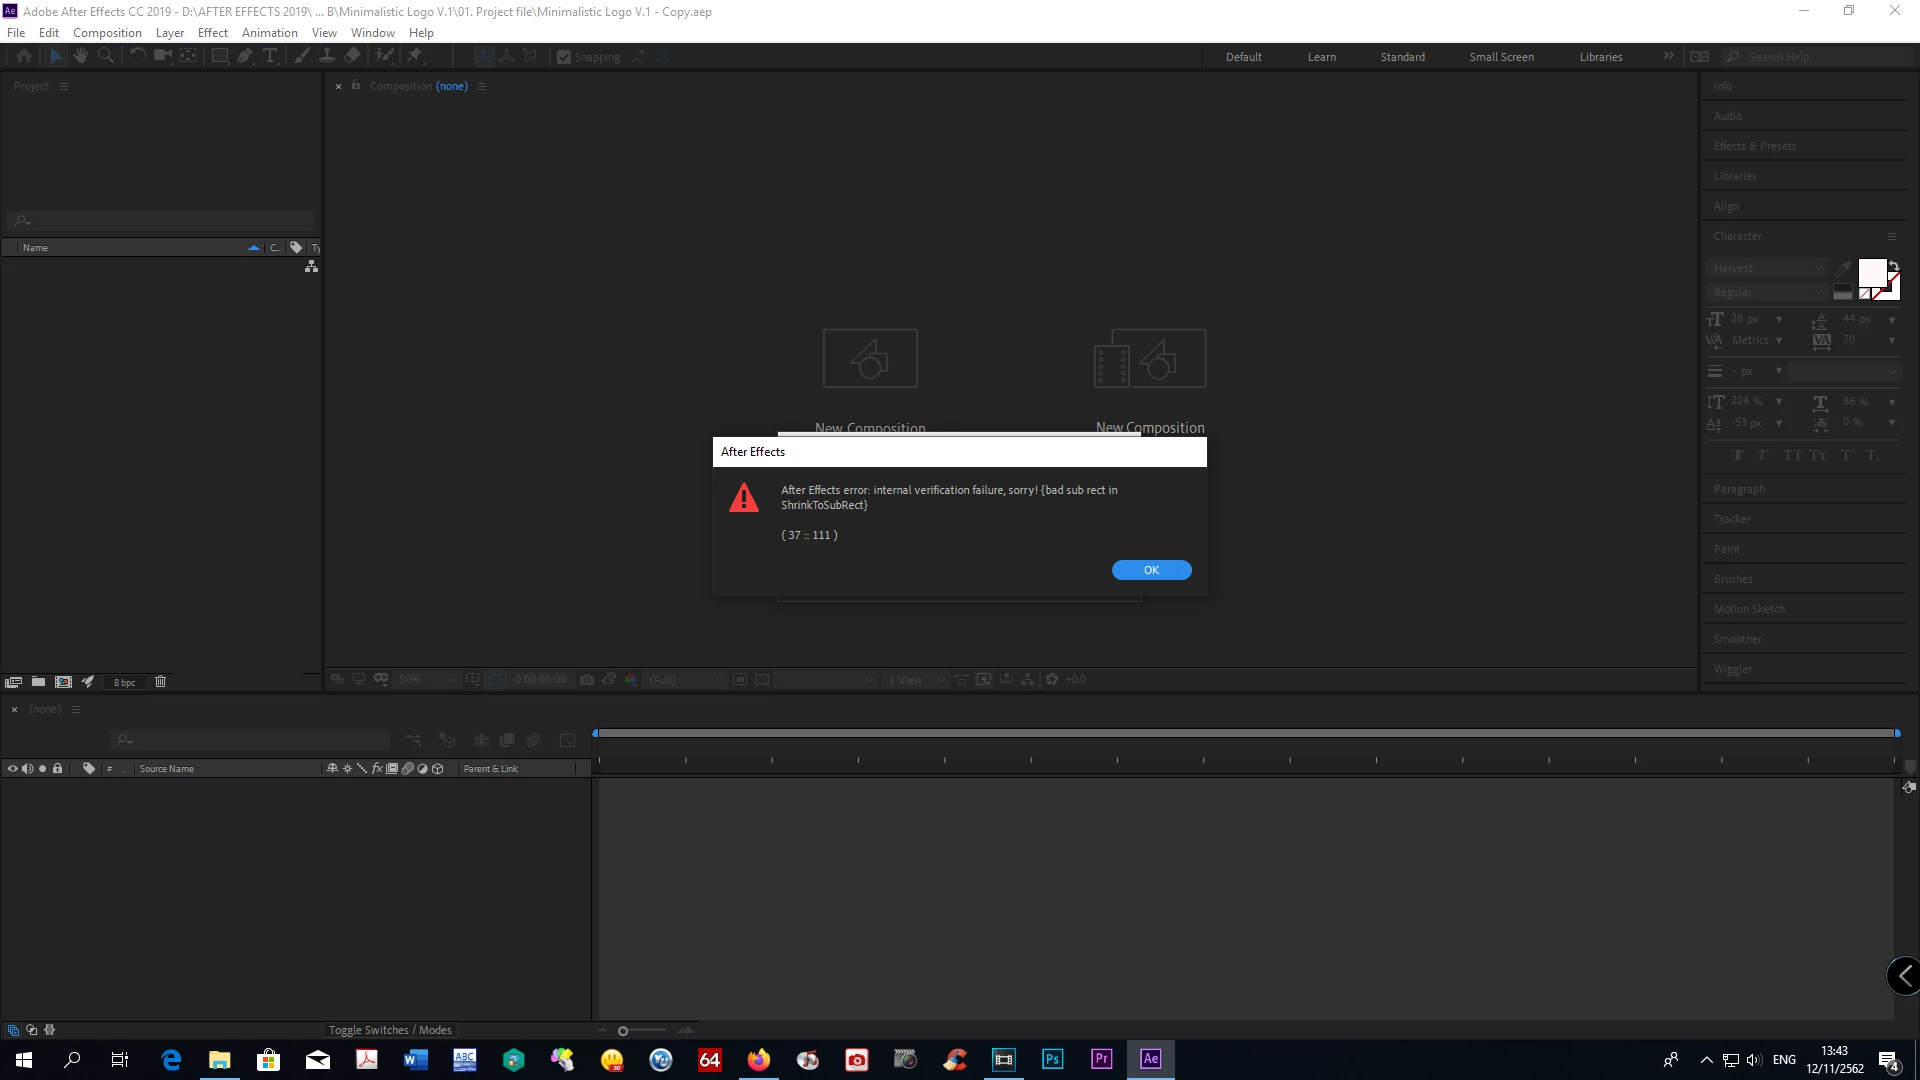The width and height of the screenshot is (1920, 1080).
Task: Switch to the Small Screen workspace
Action: 1501,57
